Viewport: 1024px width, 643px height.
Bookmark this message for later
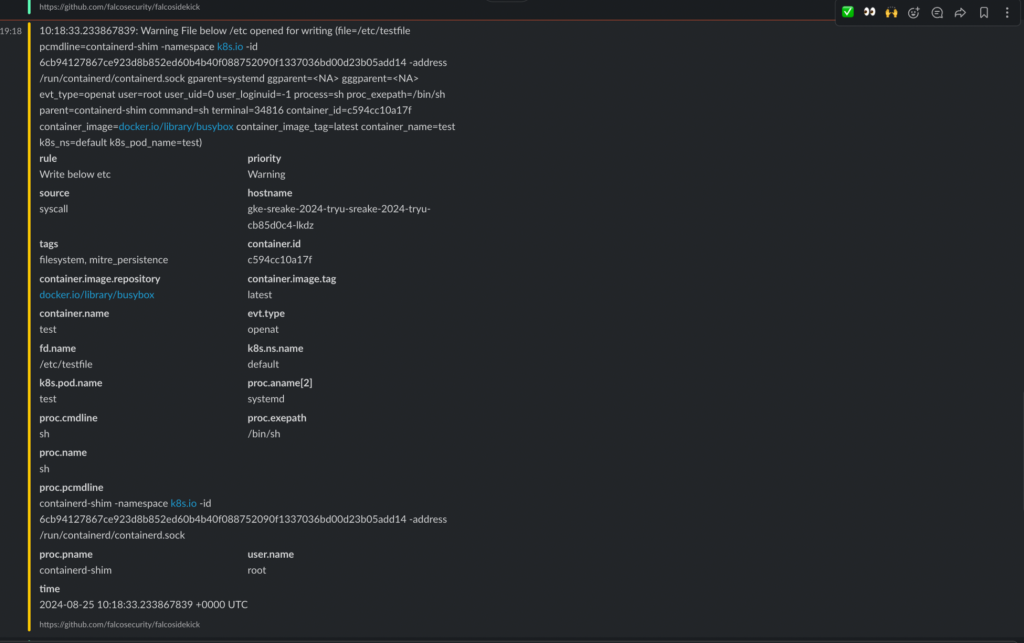point(984,12)
